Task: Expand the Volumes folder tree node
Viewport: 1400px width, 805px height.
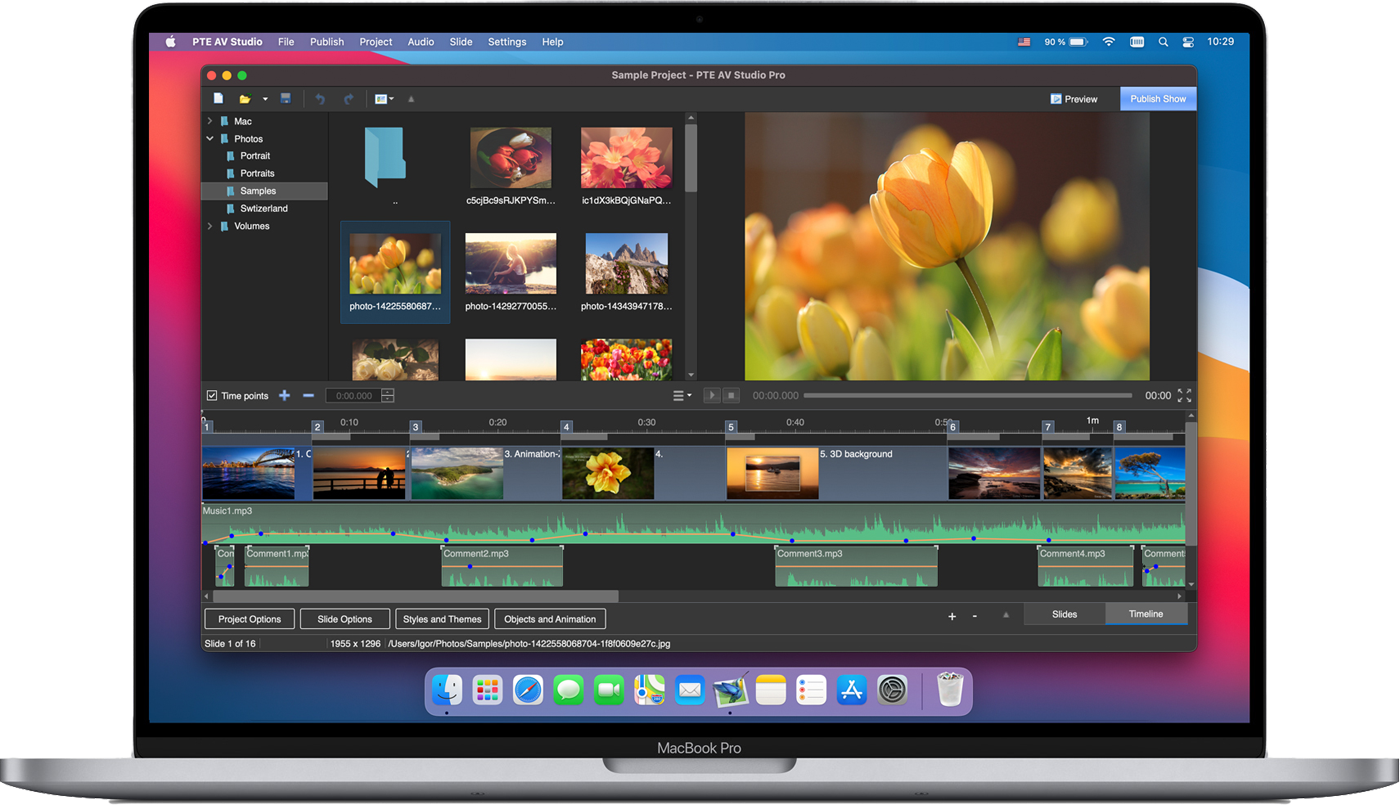Action: coord(210,226)
